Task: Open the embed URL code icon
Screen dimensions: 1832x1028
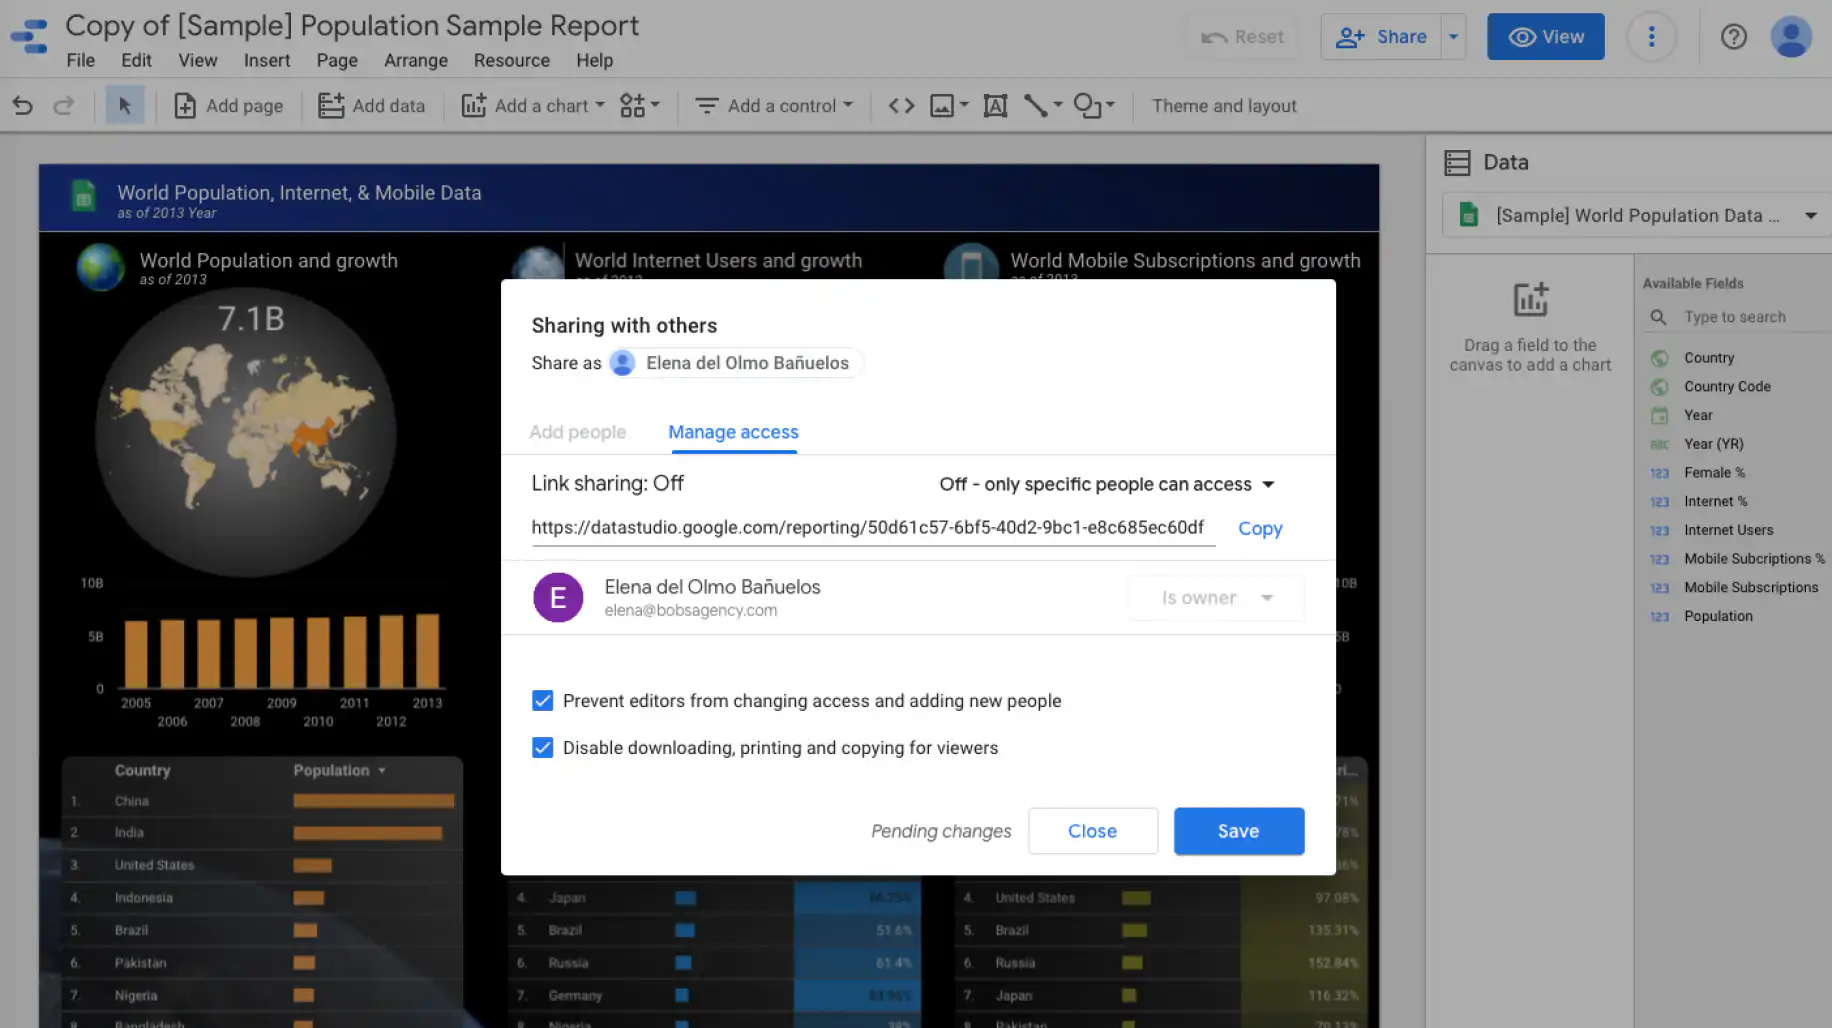Action: click(901, 105)
